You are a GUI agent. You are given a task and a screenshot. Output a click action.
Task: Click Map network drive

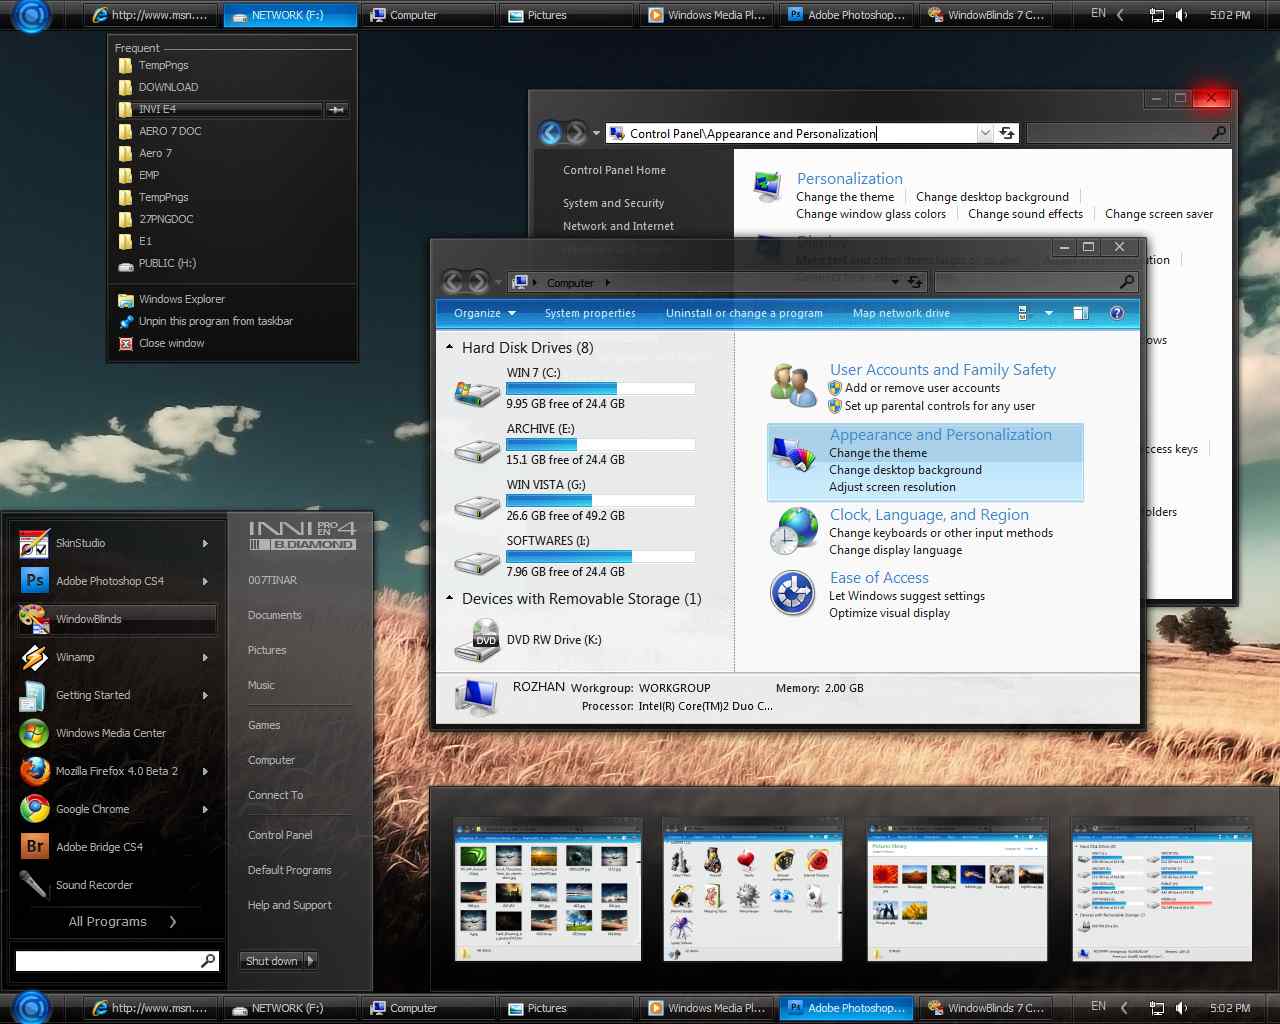[x=901, y=313]
